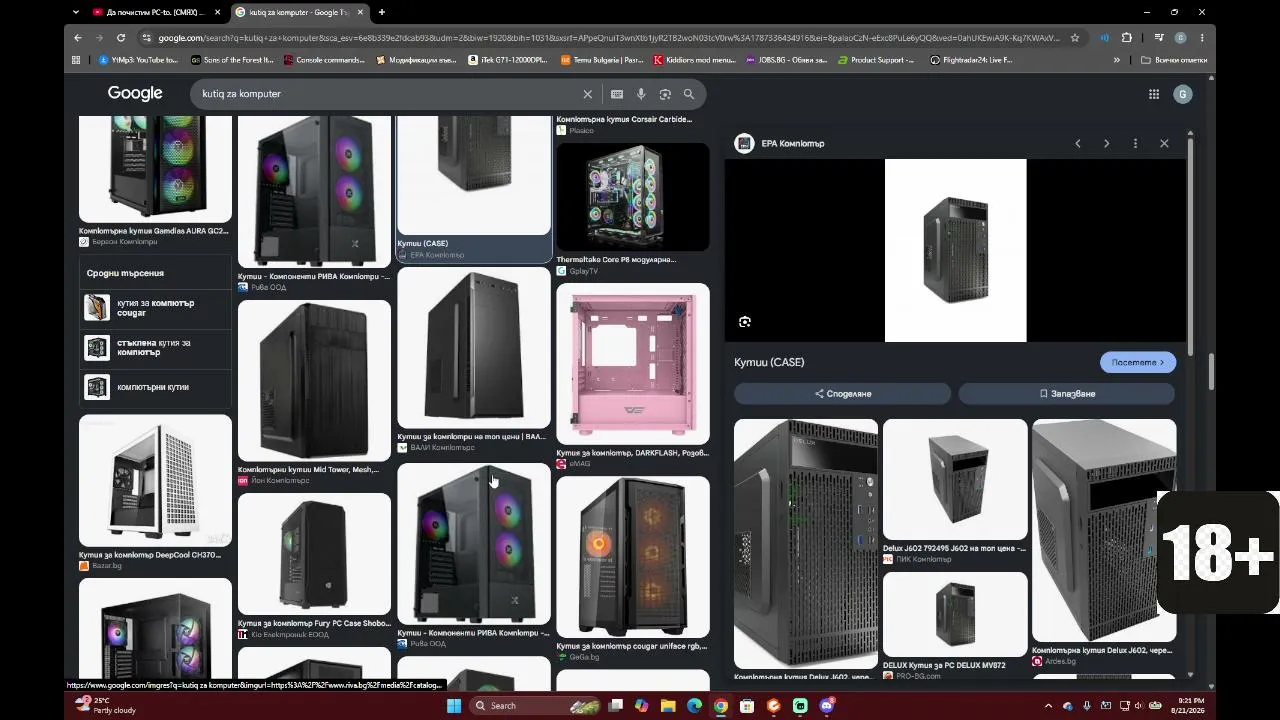Clear the Google search box with the X
The height and width of the screenshot is (720, 1280).
pyautogui.click(x=588, y=94)
